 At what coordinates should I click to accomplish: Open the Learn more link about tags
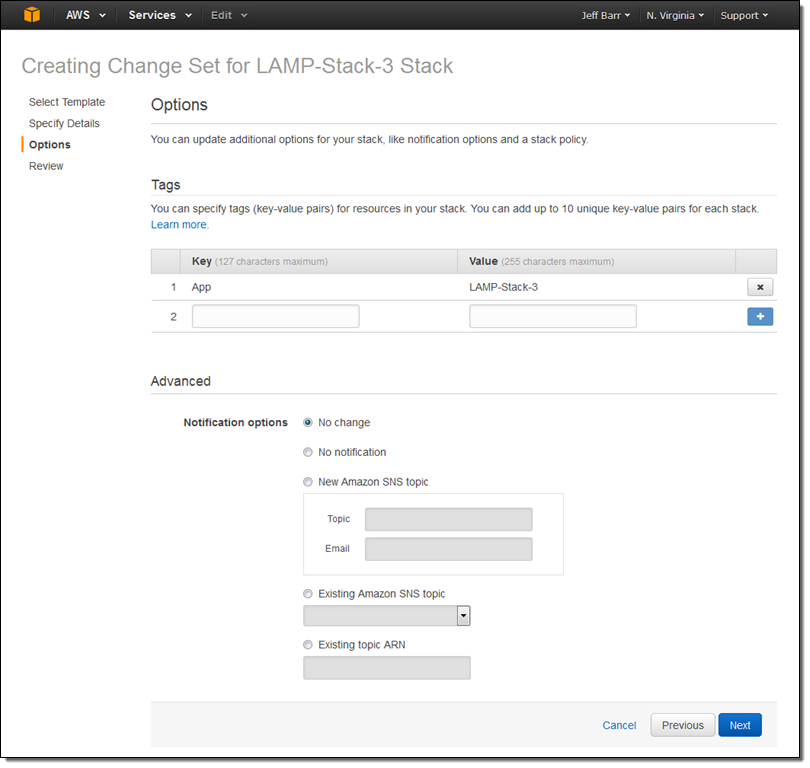[x=179, y=225]
